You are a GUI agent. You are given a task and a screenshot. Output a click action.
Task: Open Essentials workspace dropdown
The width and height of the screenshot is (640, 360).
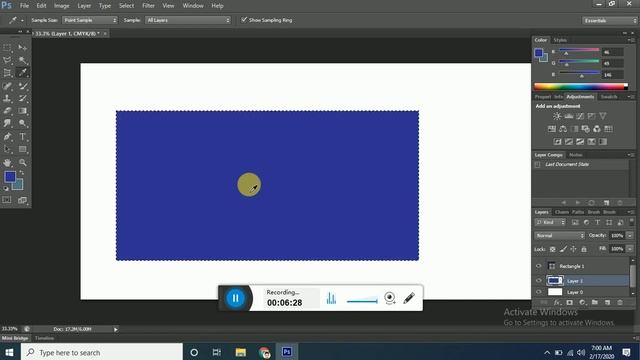(610, 20)
